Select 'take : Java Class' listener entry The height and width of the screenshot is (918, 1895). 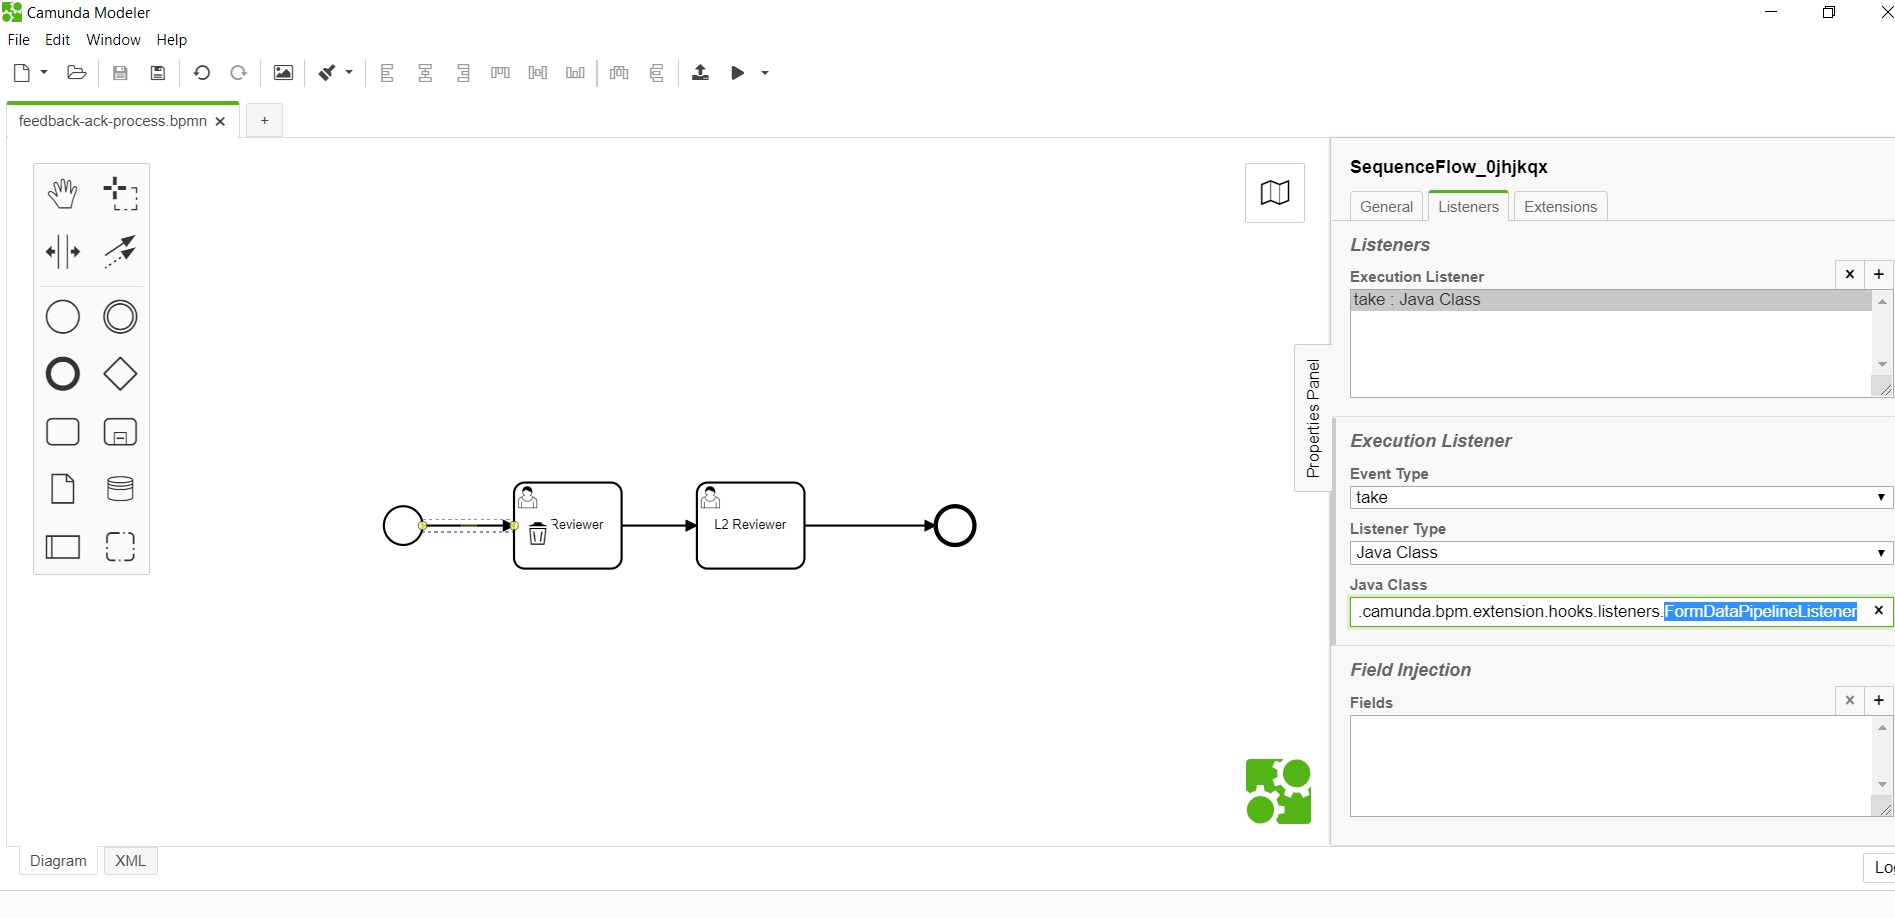pyautogui.click(x=1611, y=300)
